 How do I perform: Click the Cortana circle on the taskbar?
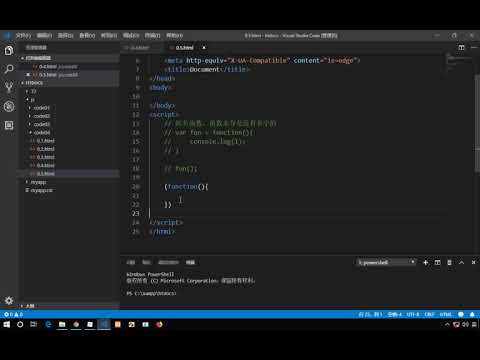[20, 324]
